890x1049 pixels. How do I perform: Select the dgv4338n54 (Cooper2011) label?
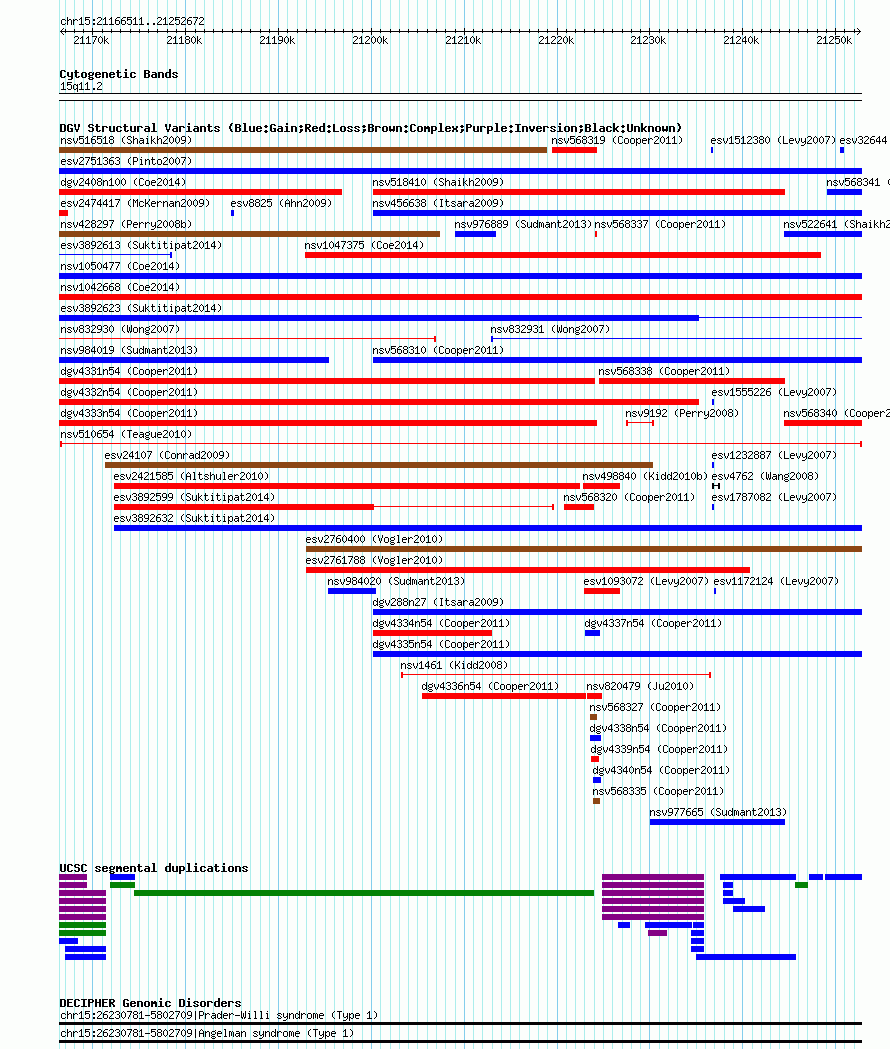[658, 729]
